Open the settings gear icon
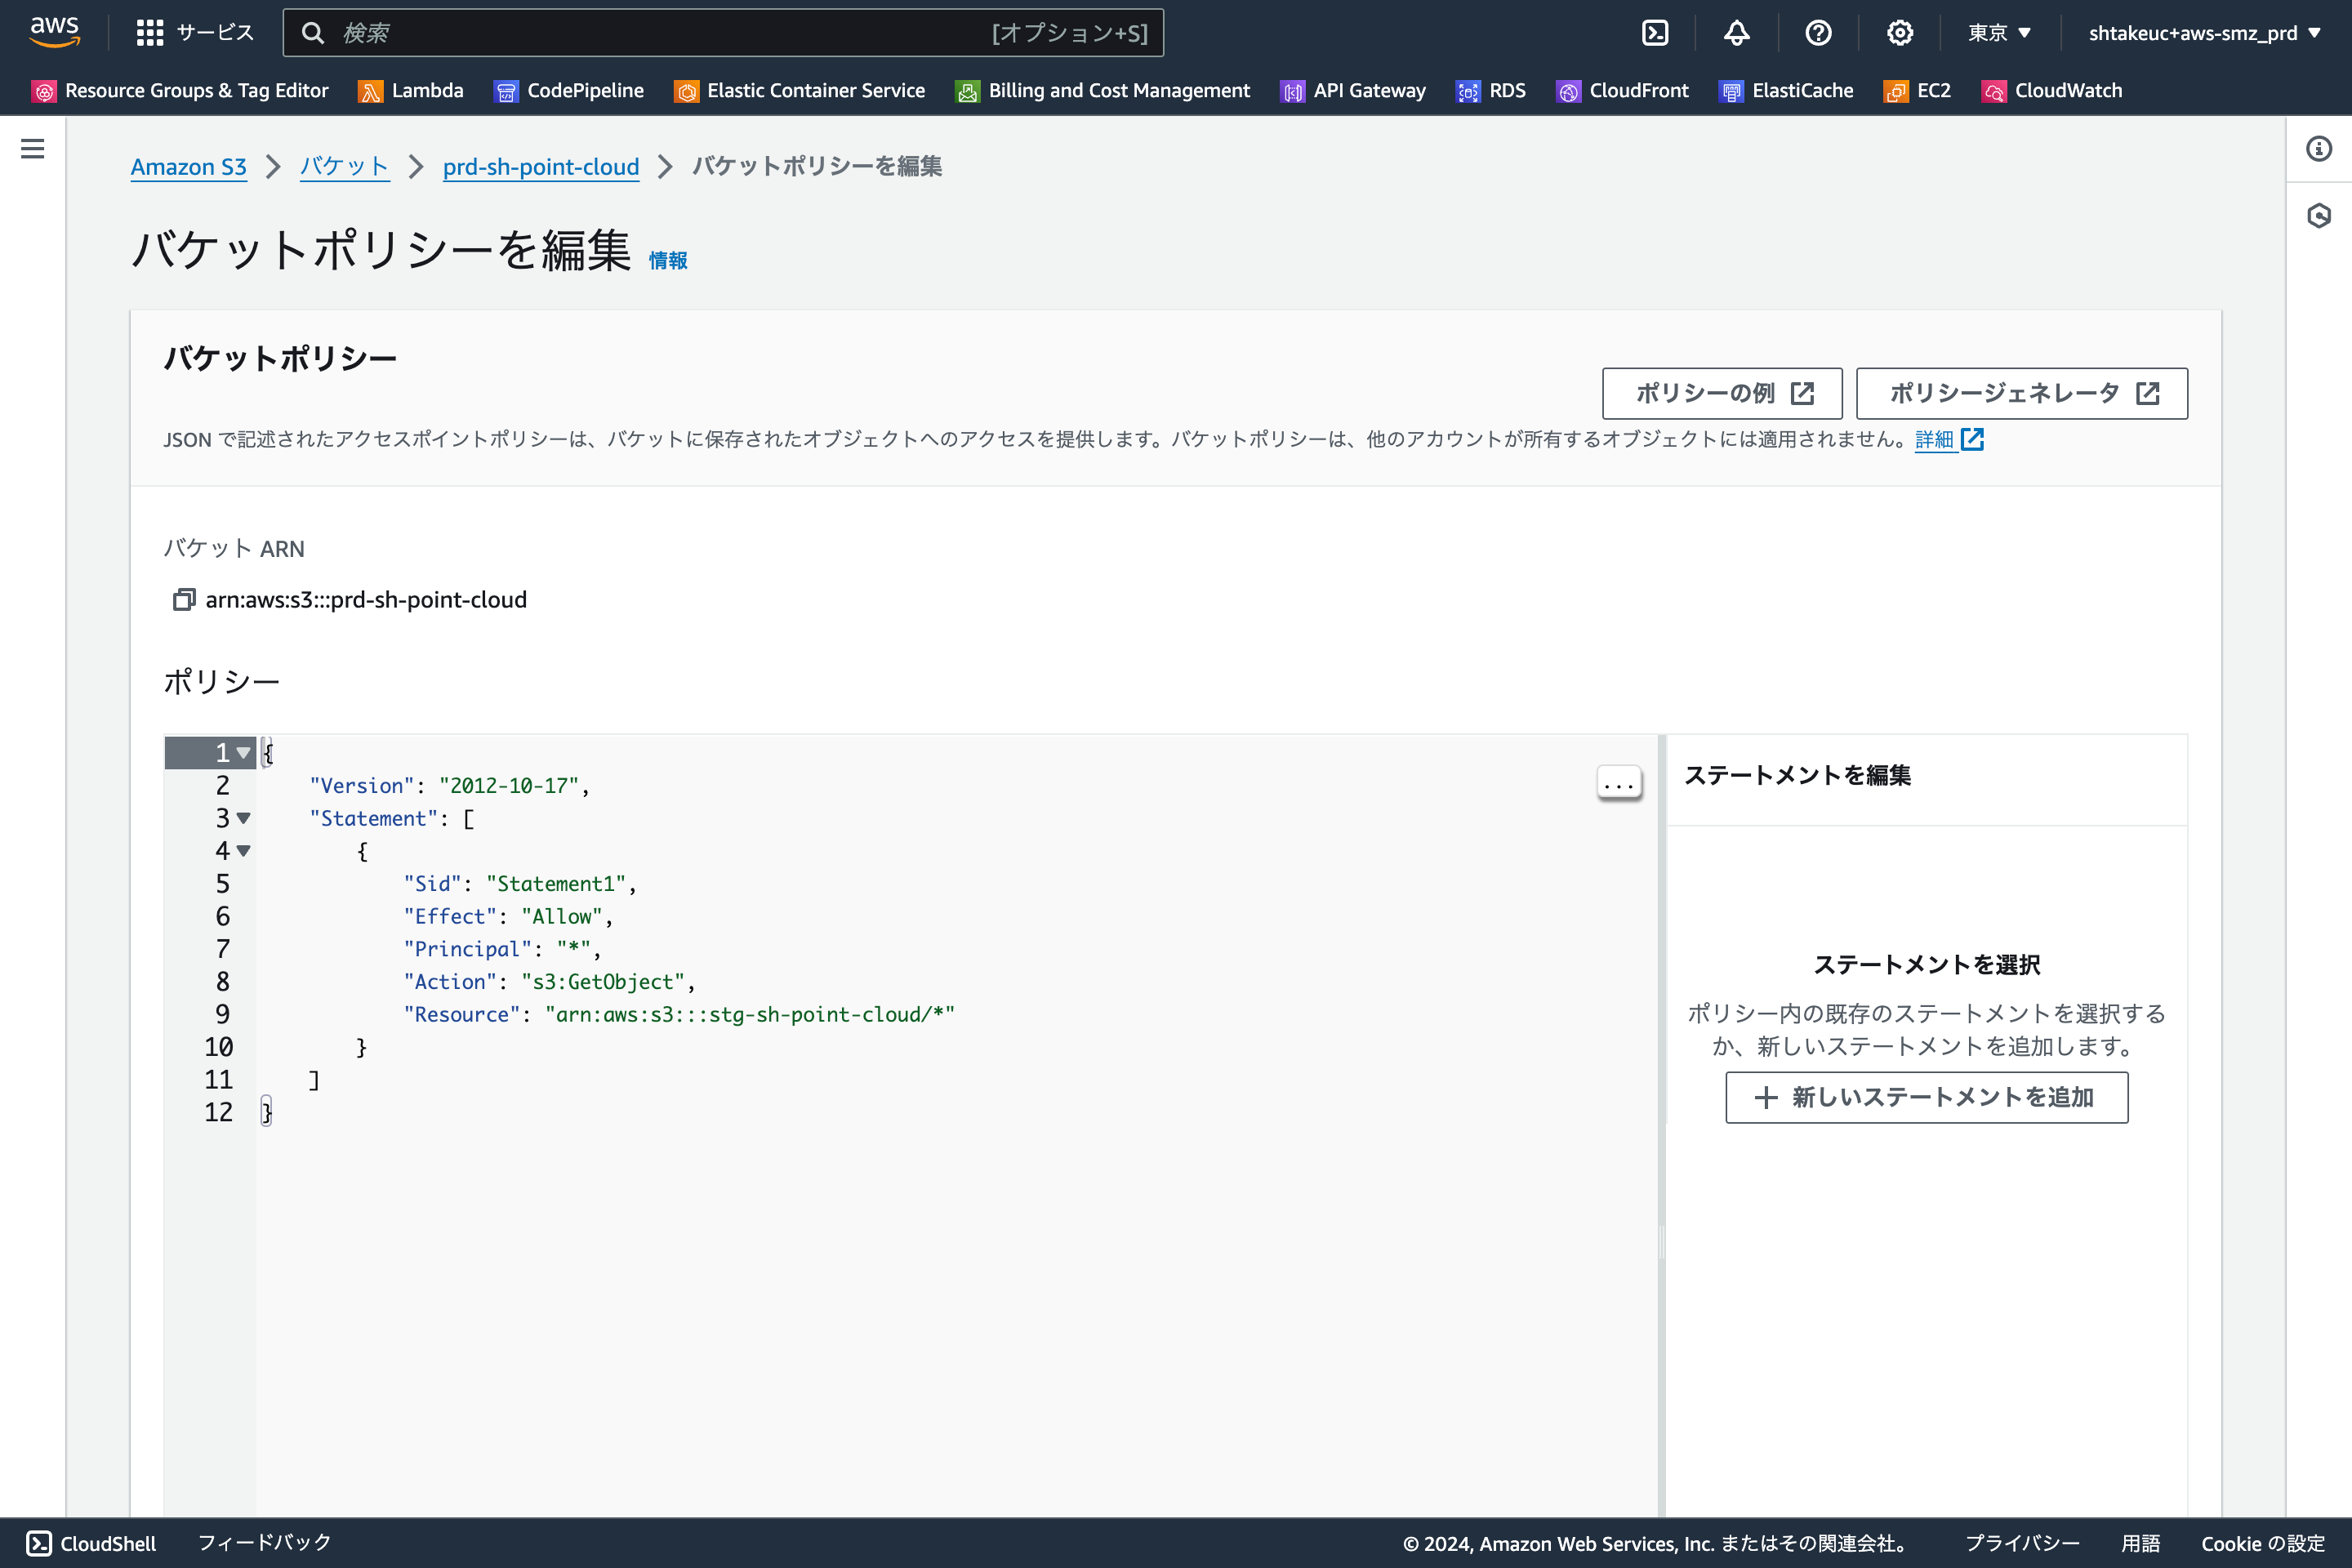Image resolution: width=2352 pixels, height=1568 pixels. 1900,33
